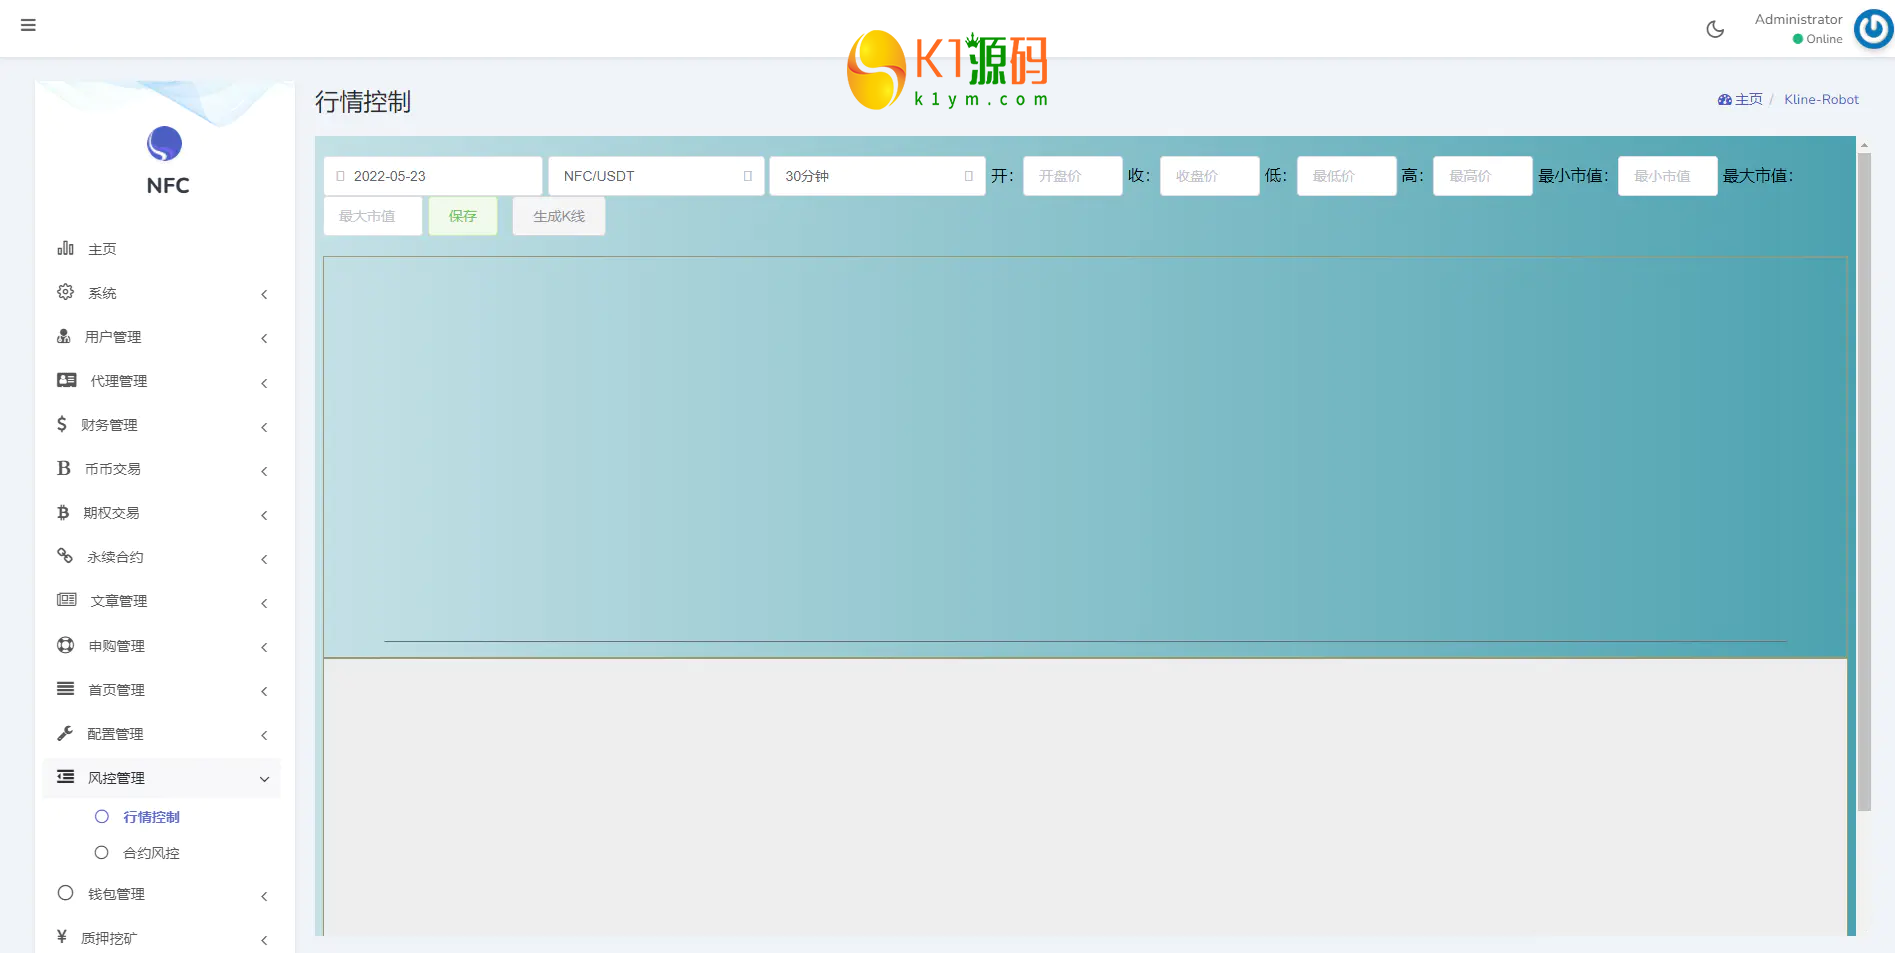
Task: Click the NFC logo in sidebar
Action: [x=165, y=144]
